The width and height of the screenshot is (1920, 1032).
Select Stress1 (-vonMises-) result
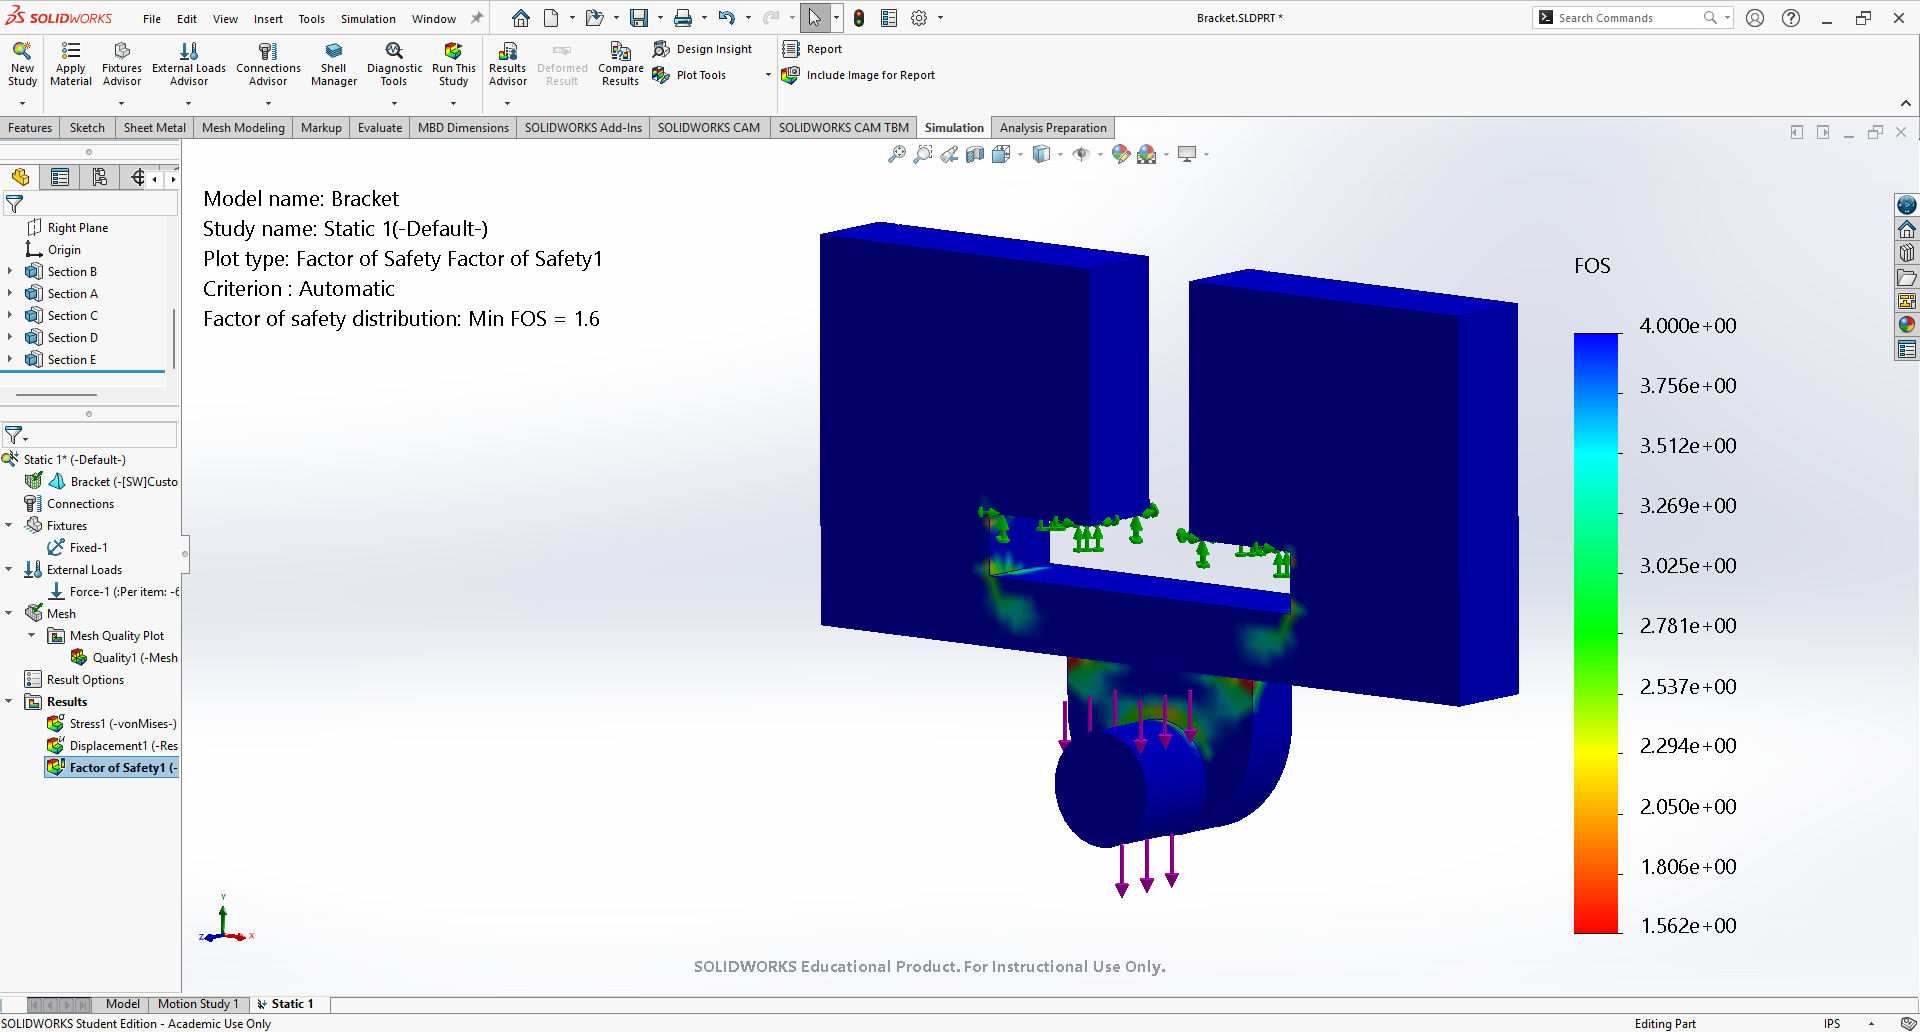112,723
